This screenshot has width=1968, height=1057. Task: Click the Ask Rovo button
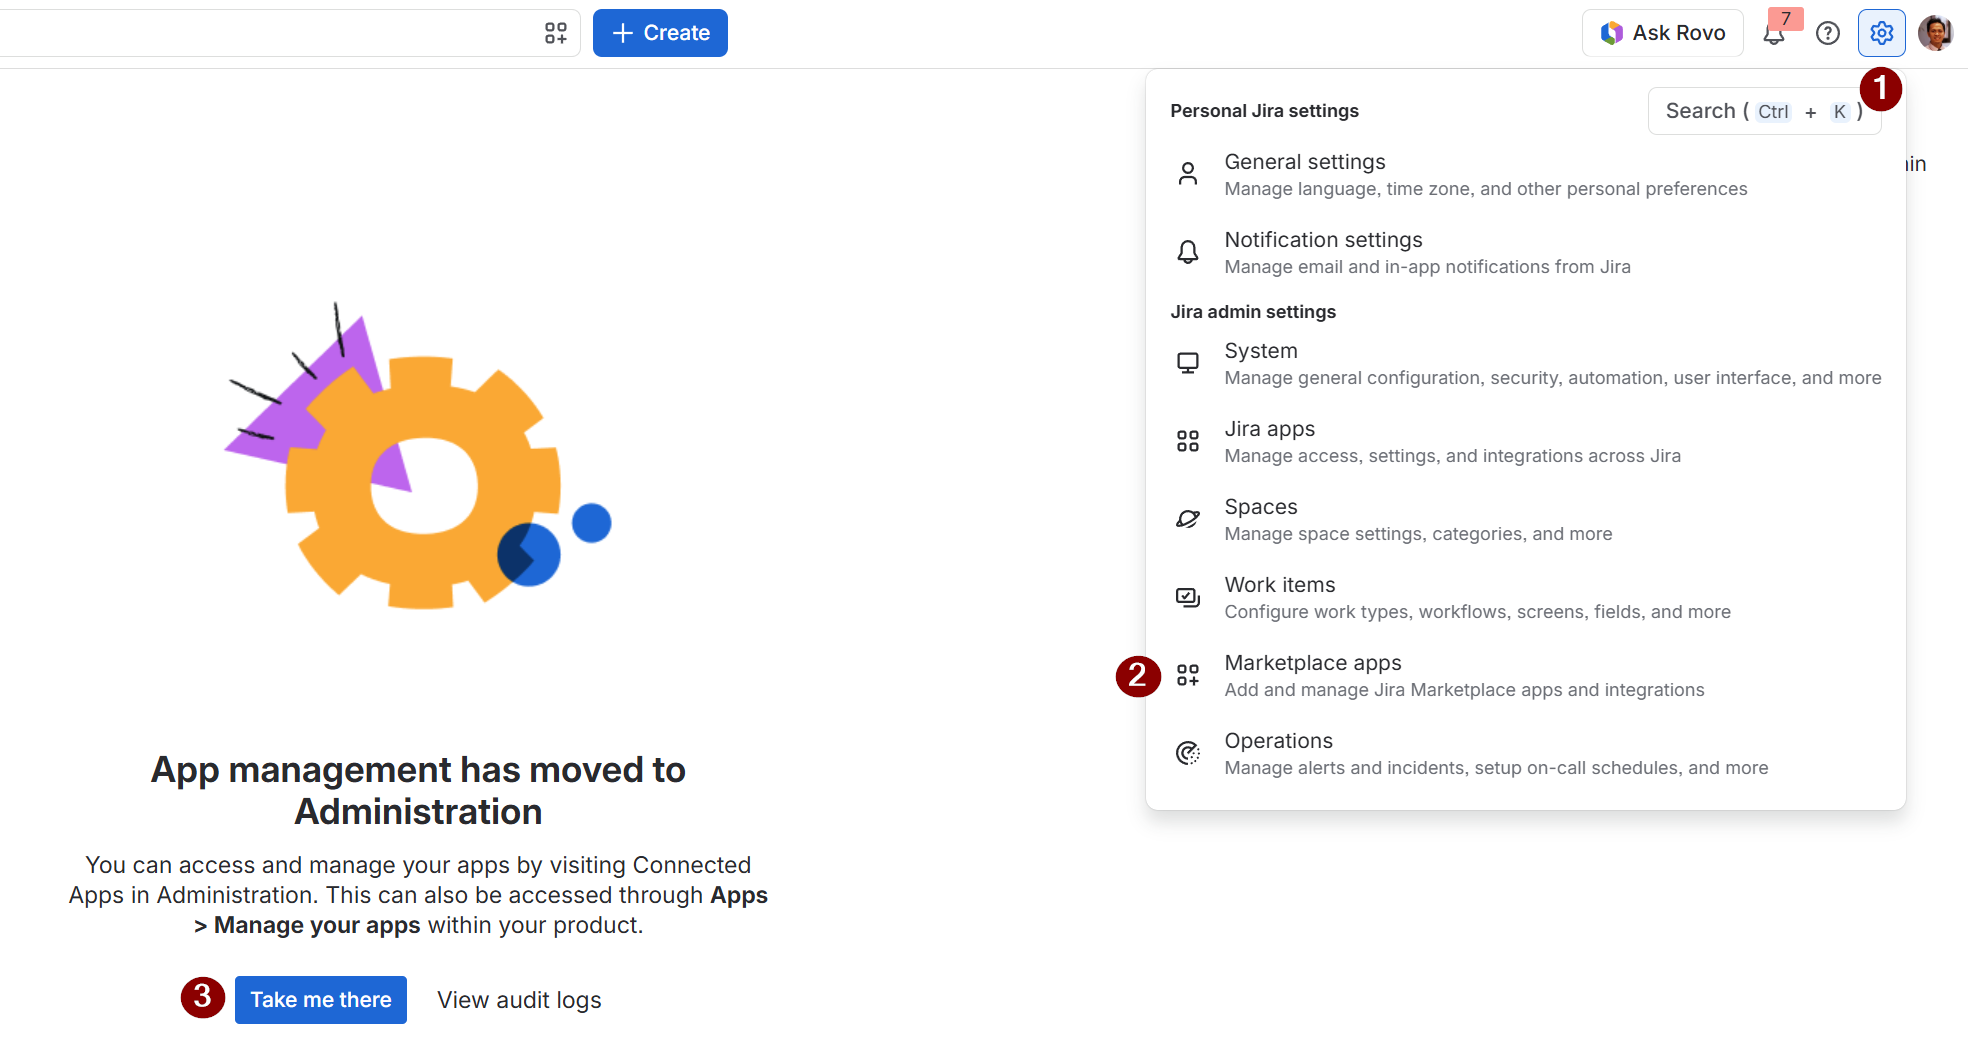(1663, 33)
